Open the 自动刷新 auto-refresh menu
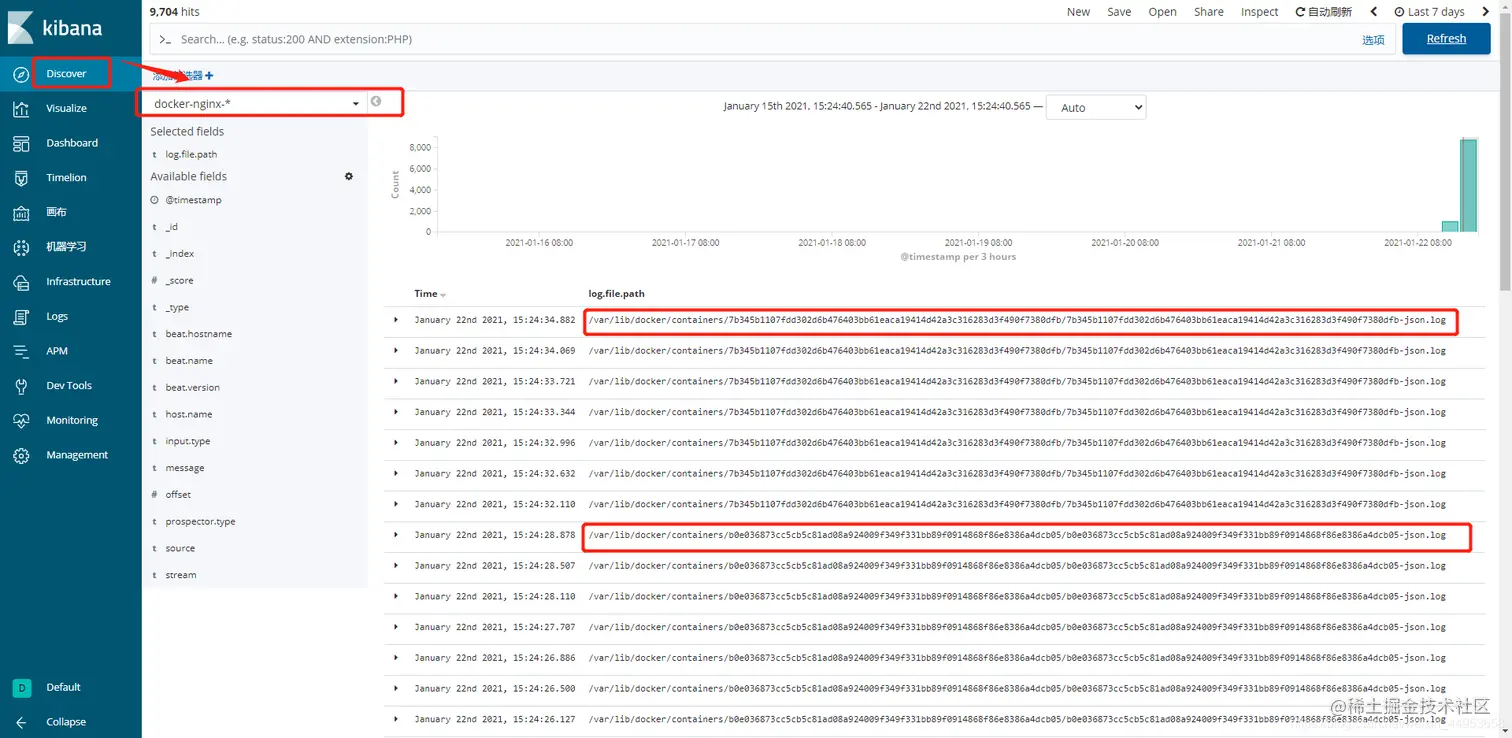Image resolution: width=1512 pixels, height=738 pixels. pos(1323,12)
